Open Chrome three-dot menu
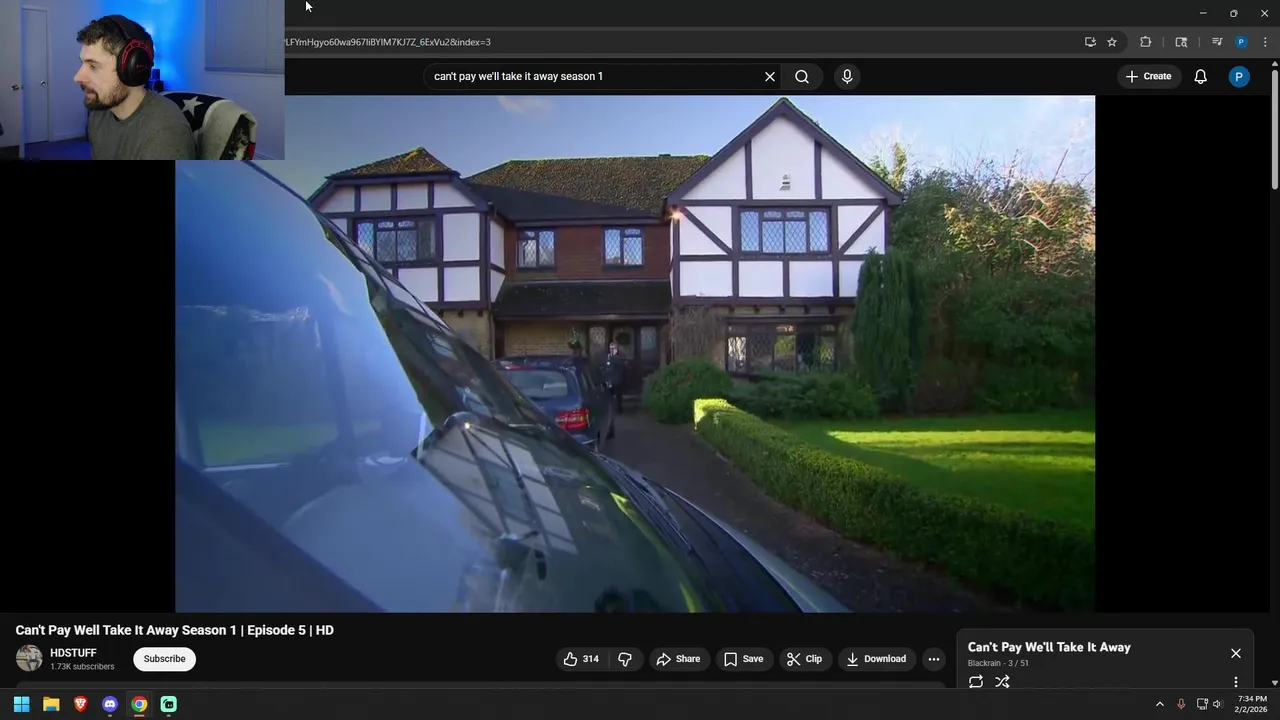The image size is (1280, 720). click(x=1265, y=42)
